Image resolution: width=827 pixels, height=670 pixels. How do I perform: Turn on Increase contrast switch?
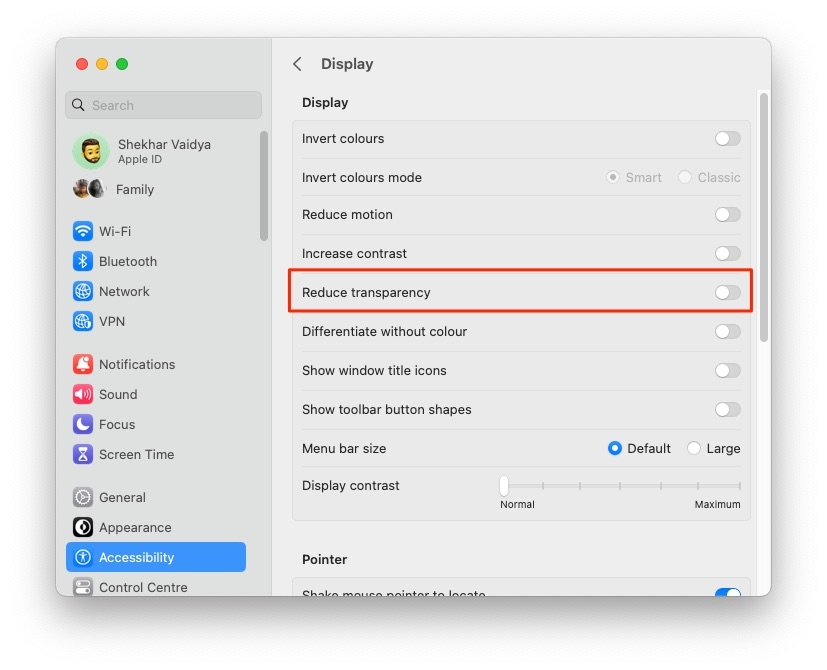pos(728,254)
